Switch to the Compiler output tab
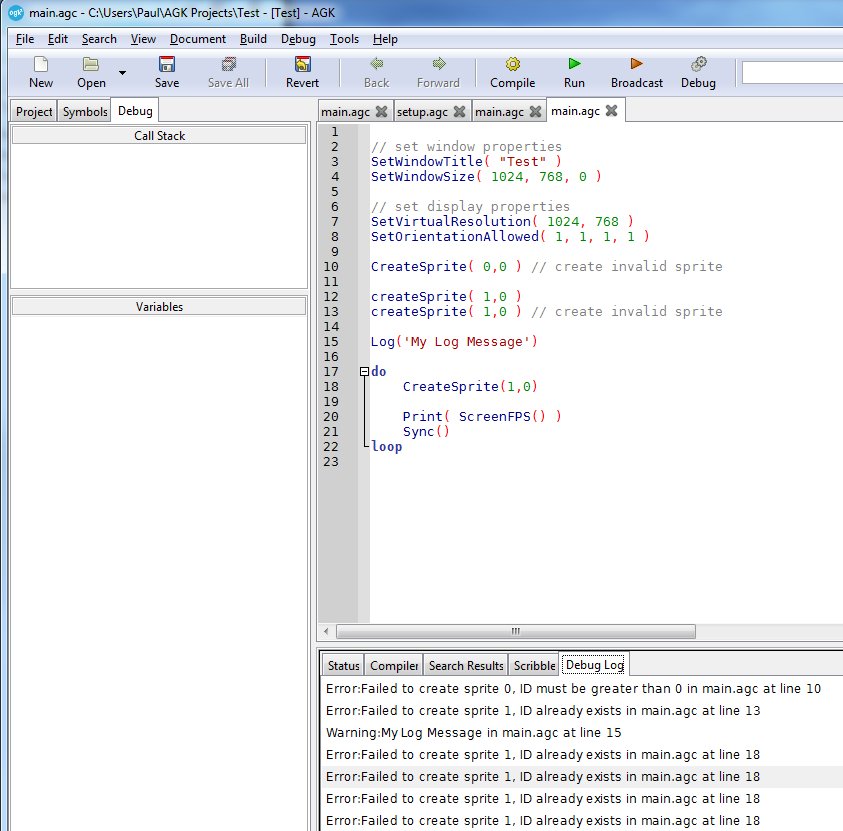843x831 pixels. point(393,664)
